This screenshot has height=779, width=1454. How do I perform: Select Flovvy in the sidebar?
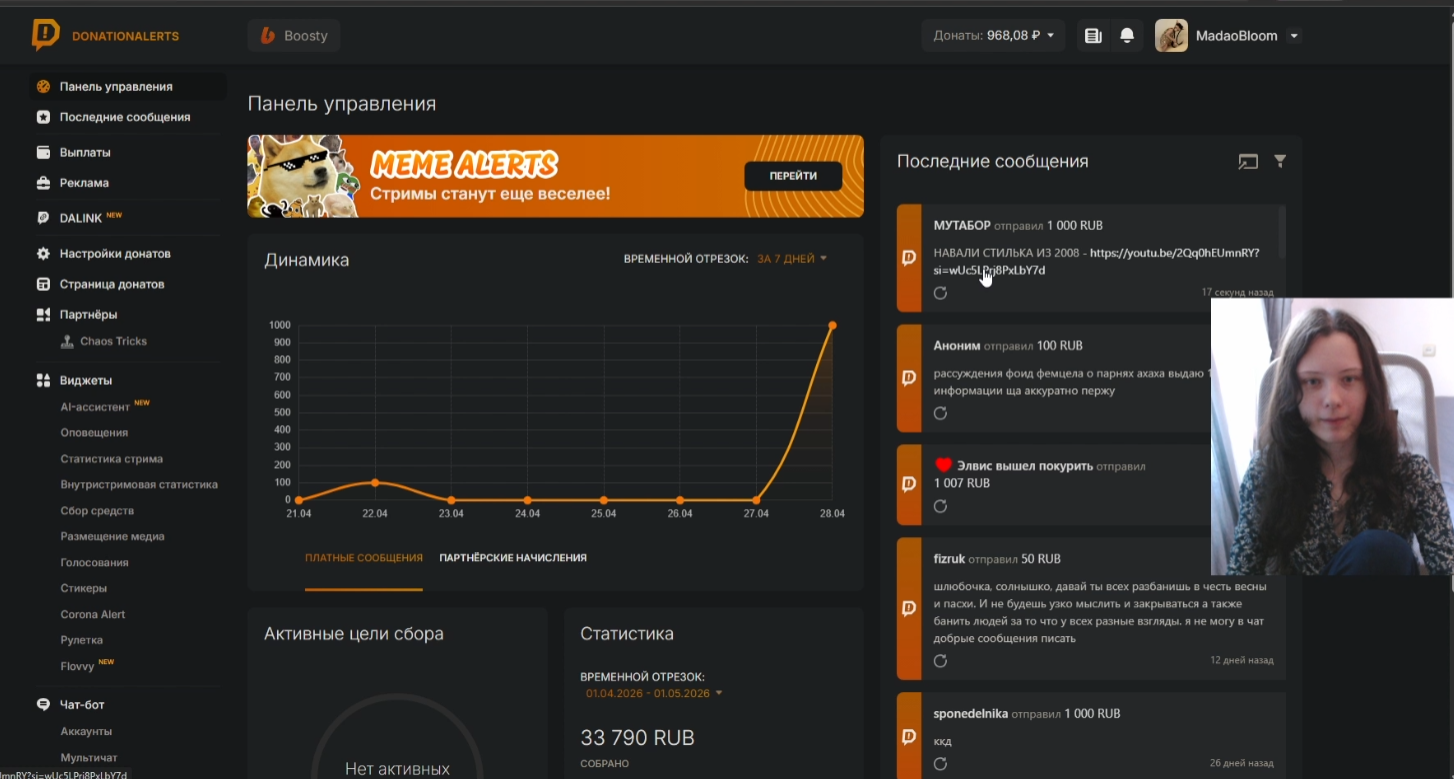click(x=78, y=666)
